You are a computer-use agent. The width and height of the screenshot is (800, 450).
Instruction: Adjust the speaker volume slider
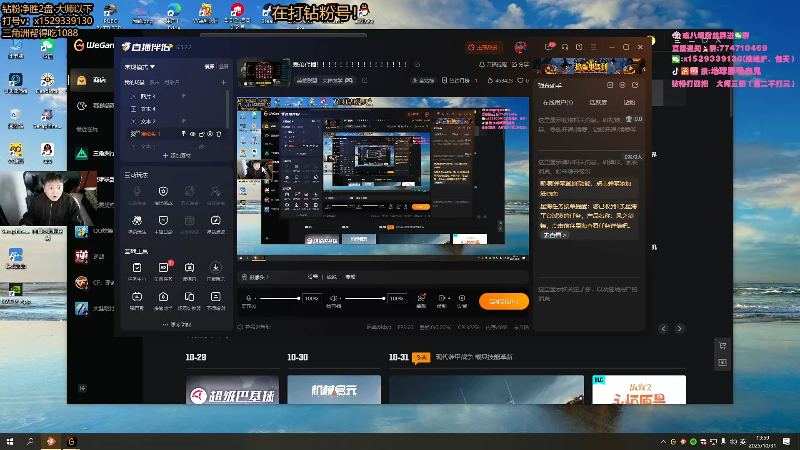tap(364, 298)
